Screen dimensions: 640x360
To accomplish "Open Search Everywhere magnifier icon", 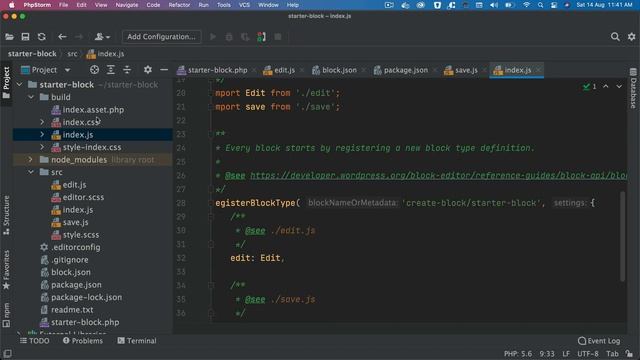I will pyautogui.click(x=615, y=37).
